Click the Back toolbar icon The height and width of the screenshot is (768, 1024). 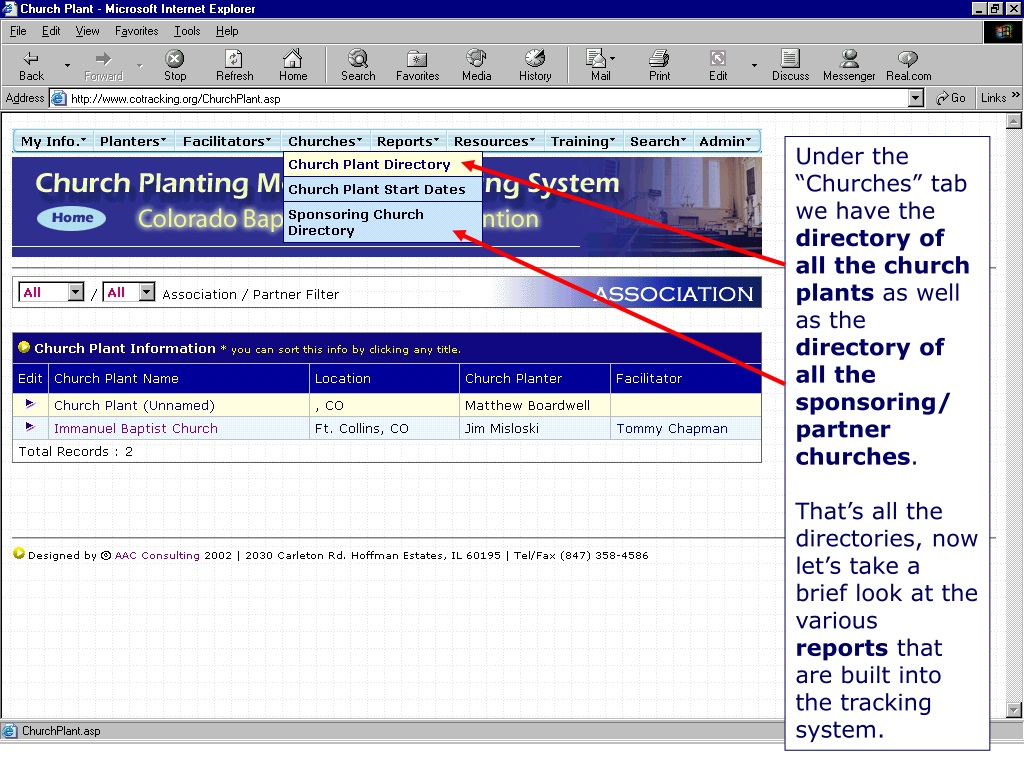(x=31, y=65)
